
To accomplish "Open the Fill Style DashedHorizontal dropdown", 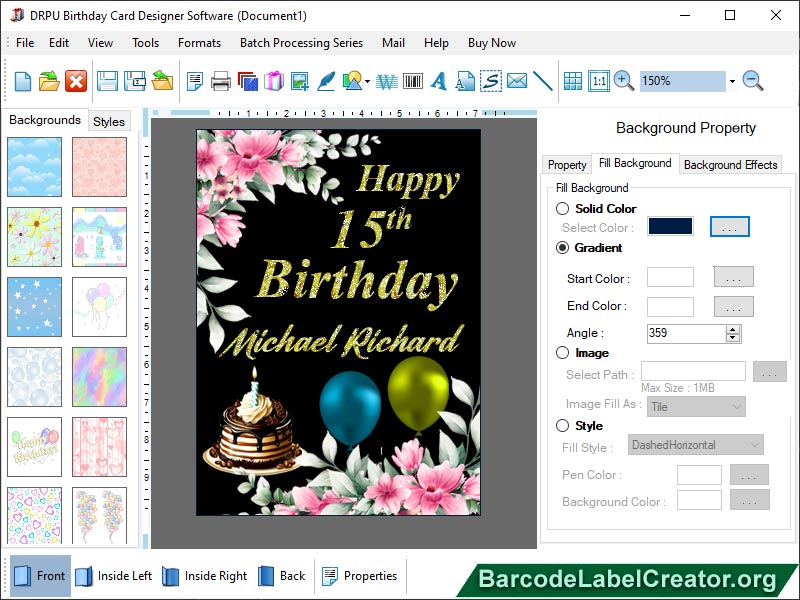I will (x=696, y=445).
